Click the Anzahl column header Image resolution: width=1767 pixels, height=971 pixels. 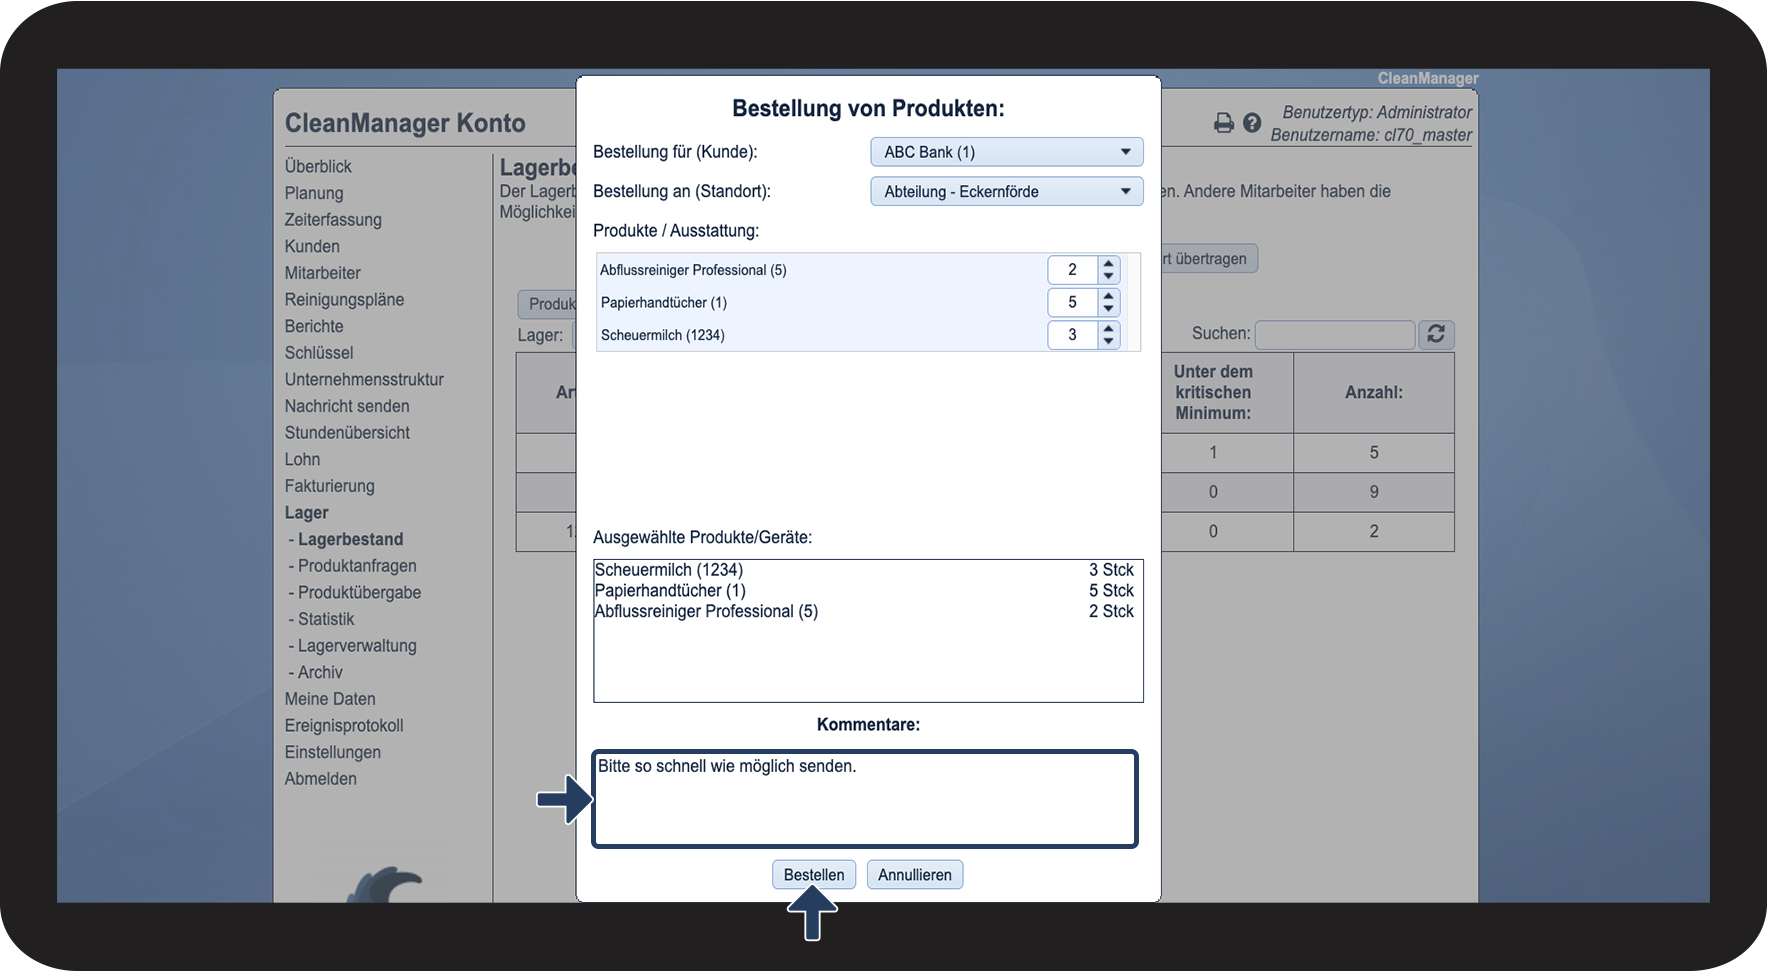point(1374,393)
